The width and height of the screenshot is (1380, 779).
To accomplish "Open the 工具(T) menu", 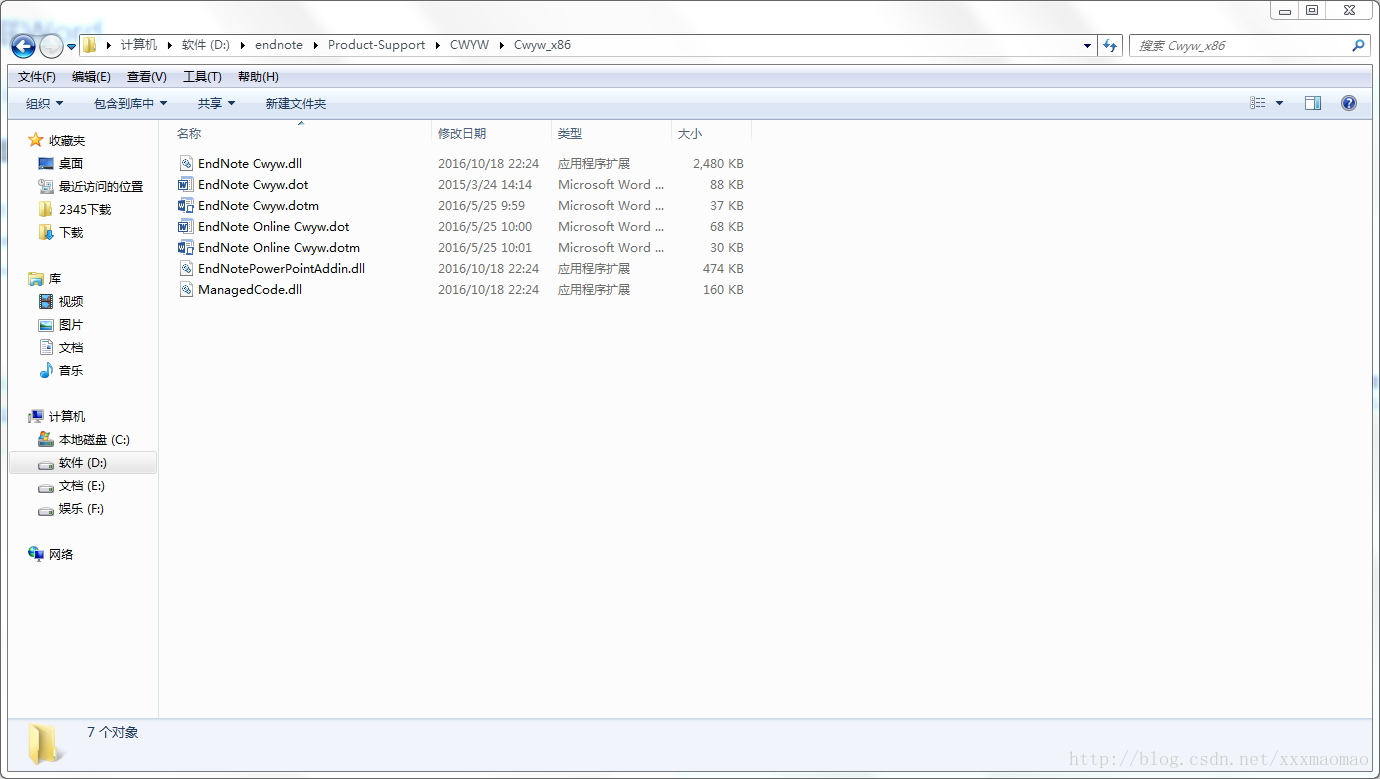I will 202,77.
